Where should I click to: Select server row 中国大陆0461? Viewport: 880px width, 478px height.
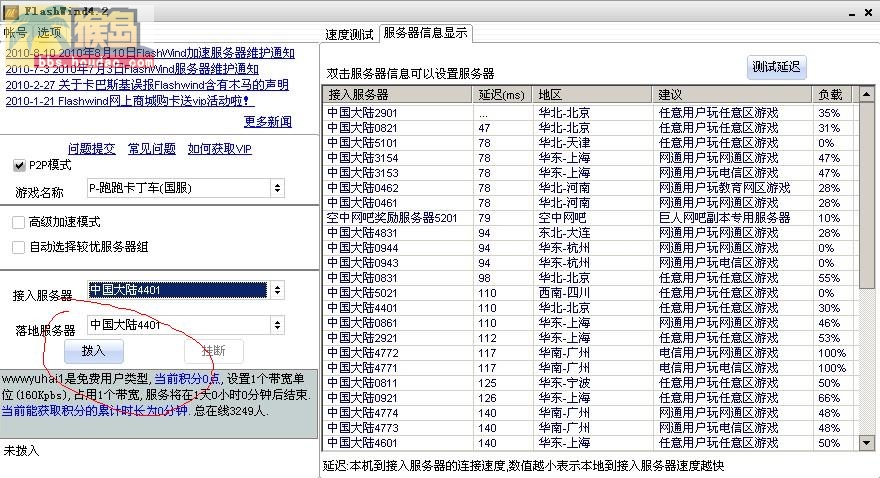588,203
